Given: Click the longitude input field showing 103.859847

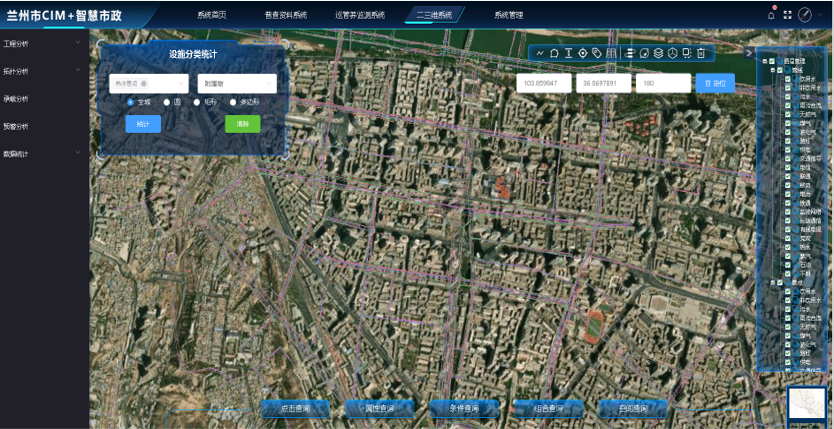Looking at the screenshot, I should [x=544, y=83].
